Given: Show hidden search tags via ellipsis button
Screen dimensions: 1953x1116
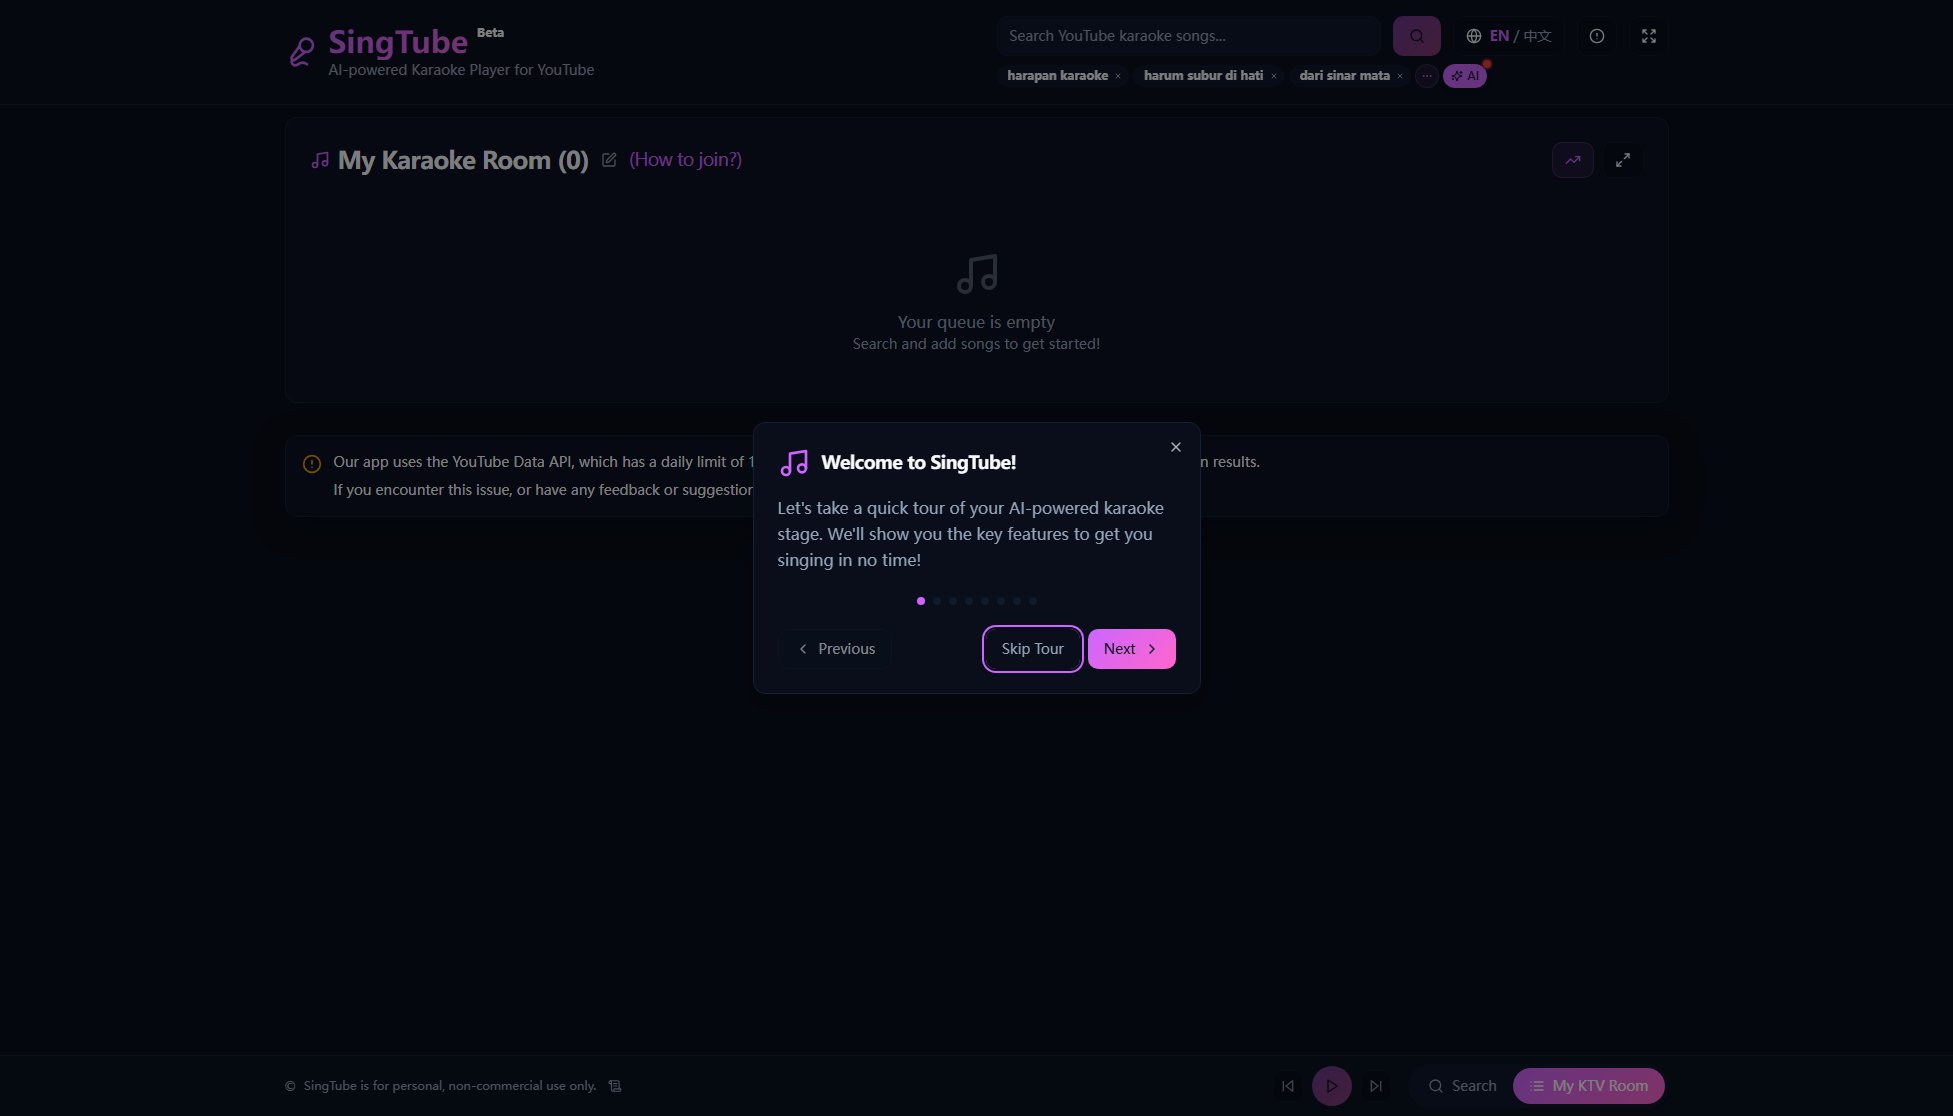Looking at the screenshot, I should click(1426, 75).
